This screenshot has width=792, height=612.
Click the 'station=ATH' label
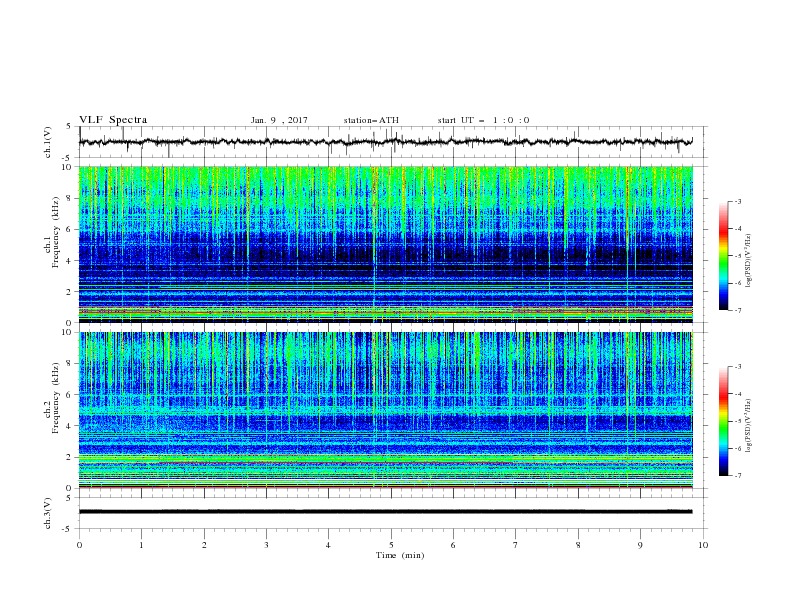click(371, 120)
